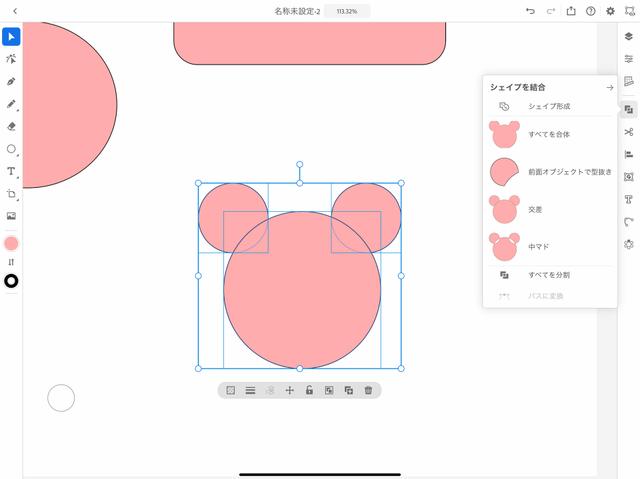The image size is (640, 479).
Task: Click group icon in context bar
Action: pos(329,390)
